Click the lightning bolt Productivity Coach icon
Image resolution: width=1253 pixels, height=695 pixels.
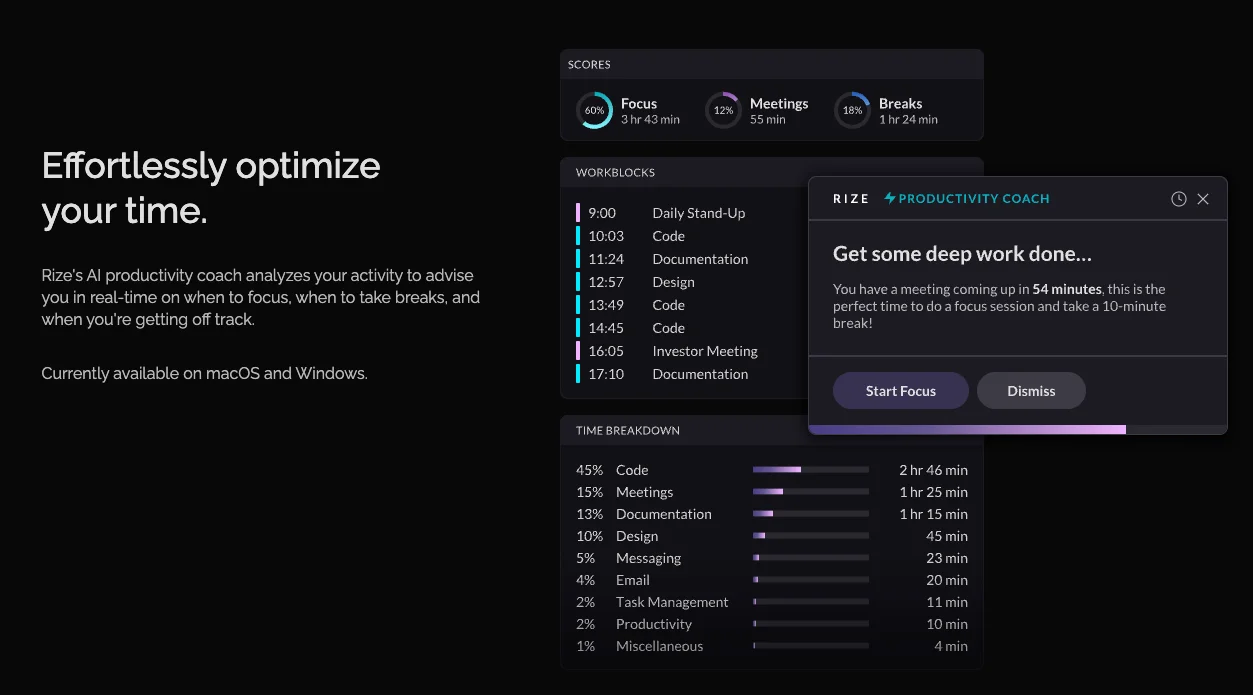(x=888, y=198)
